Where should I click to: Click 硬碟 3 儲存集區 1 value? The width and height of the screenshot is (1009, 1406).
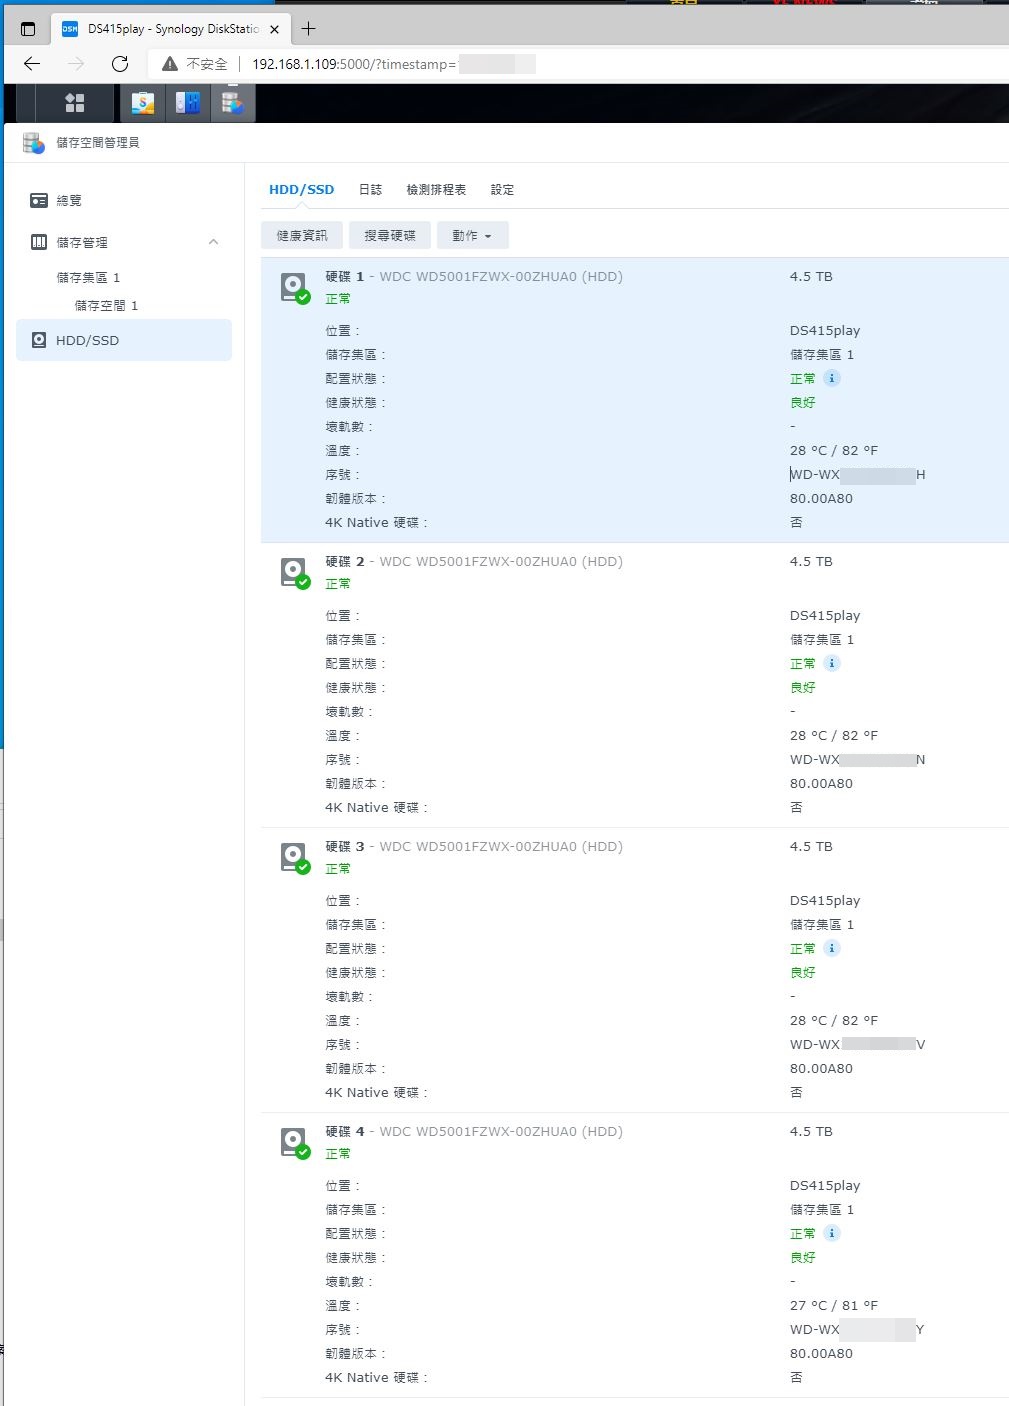(x=822, y=925)
